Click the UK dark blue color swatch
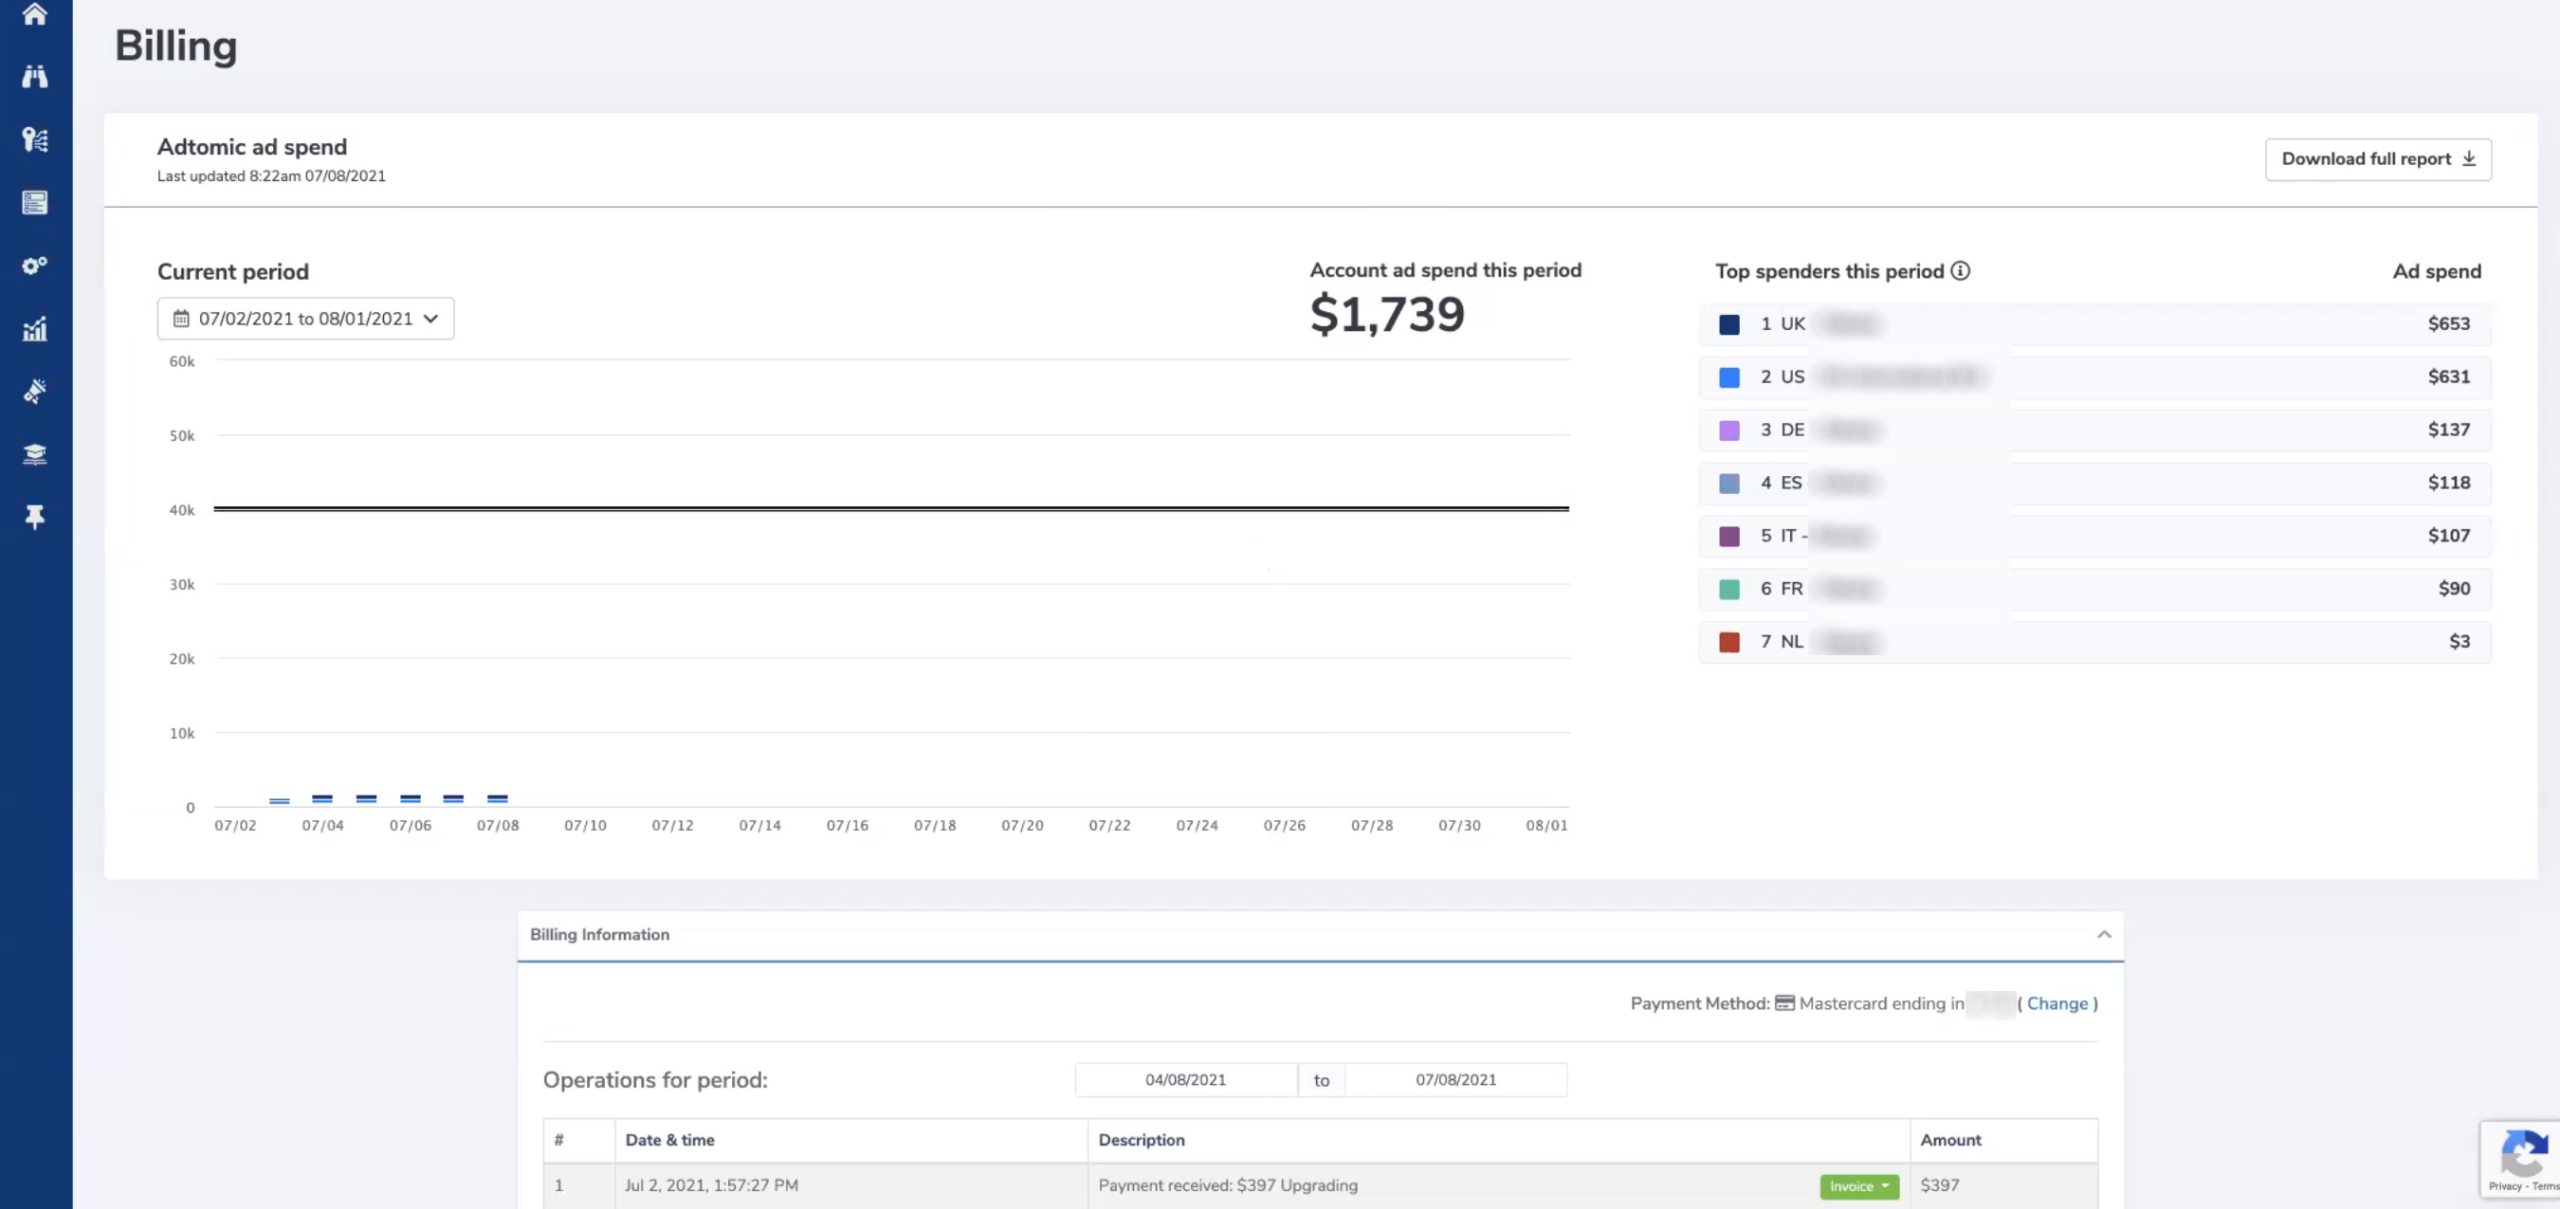 (x=1729, y=324)
